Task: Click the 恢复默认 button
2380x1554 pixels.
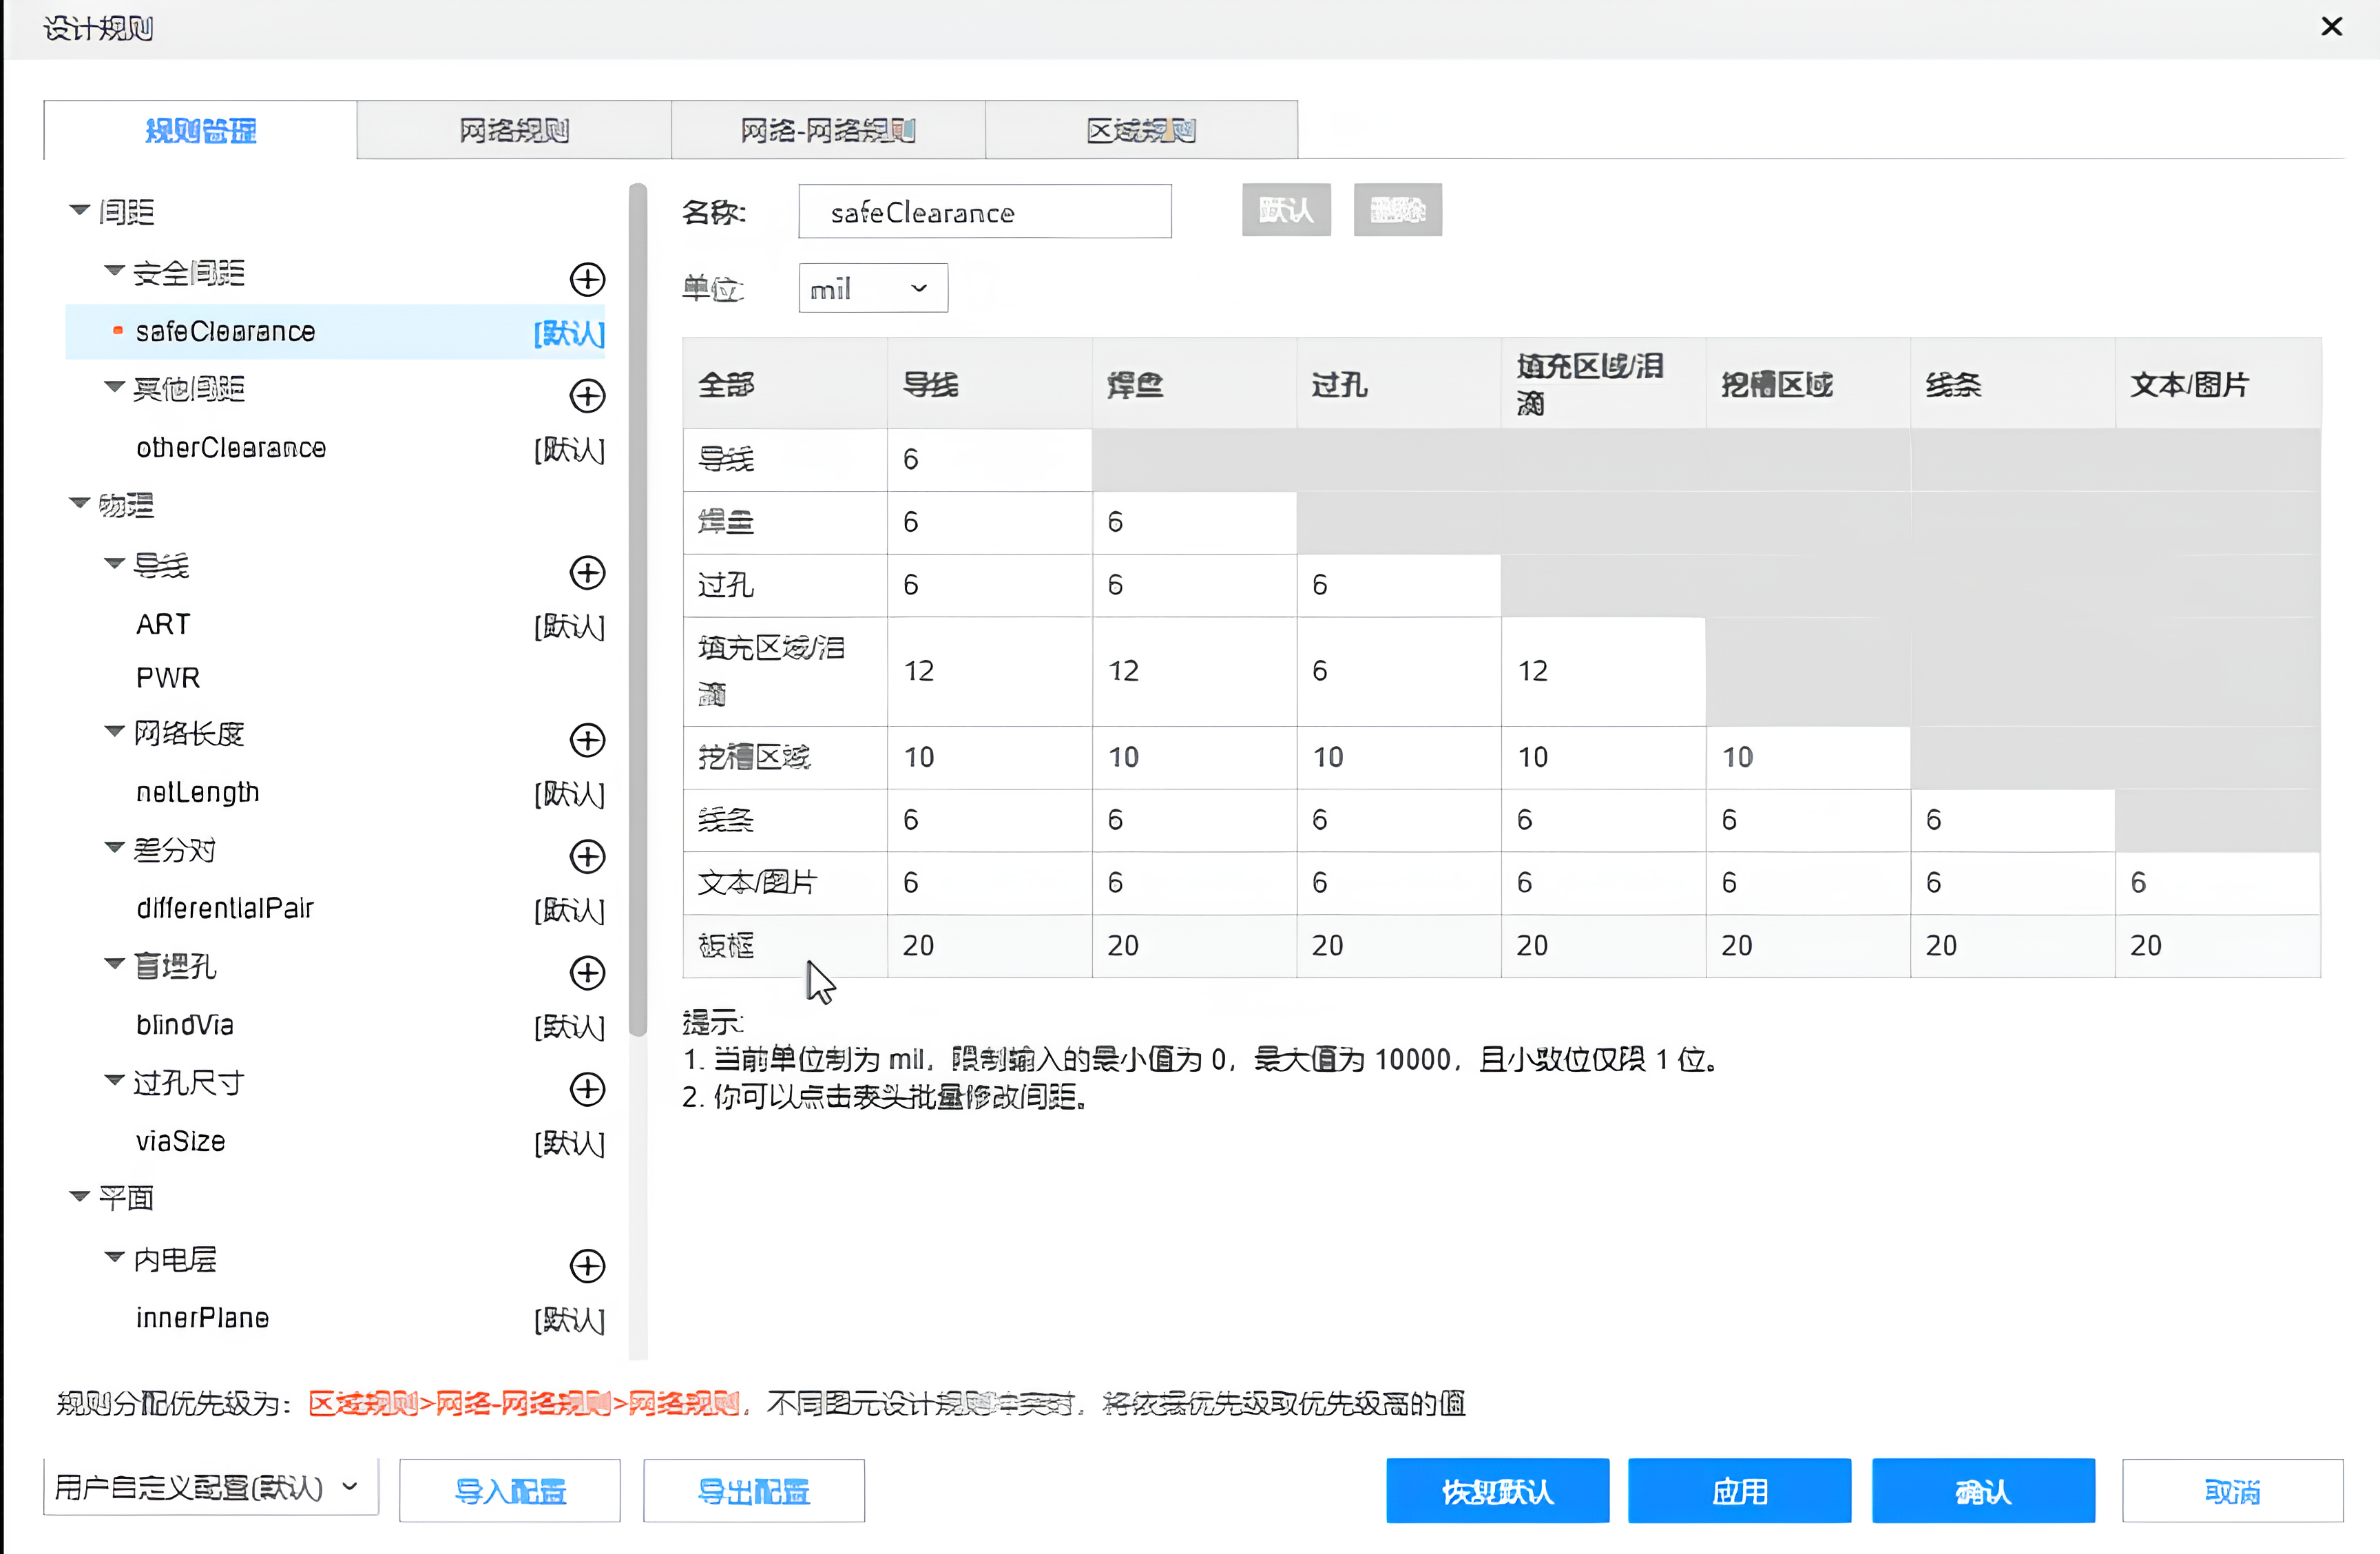Action: click(x=1497, y=1491)
